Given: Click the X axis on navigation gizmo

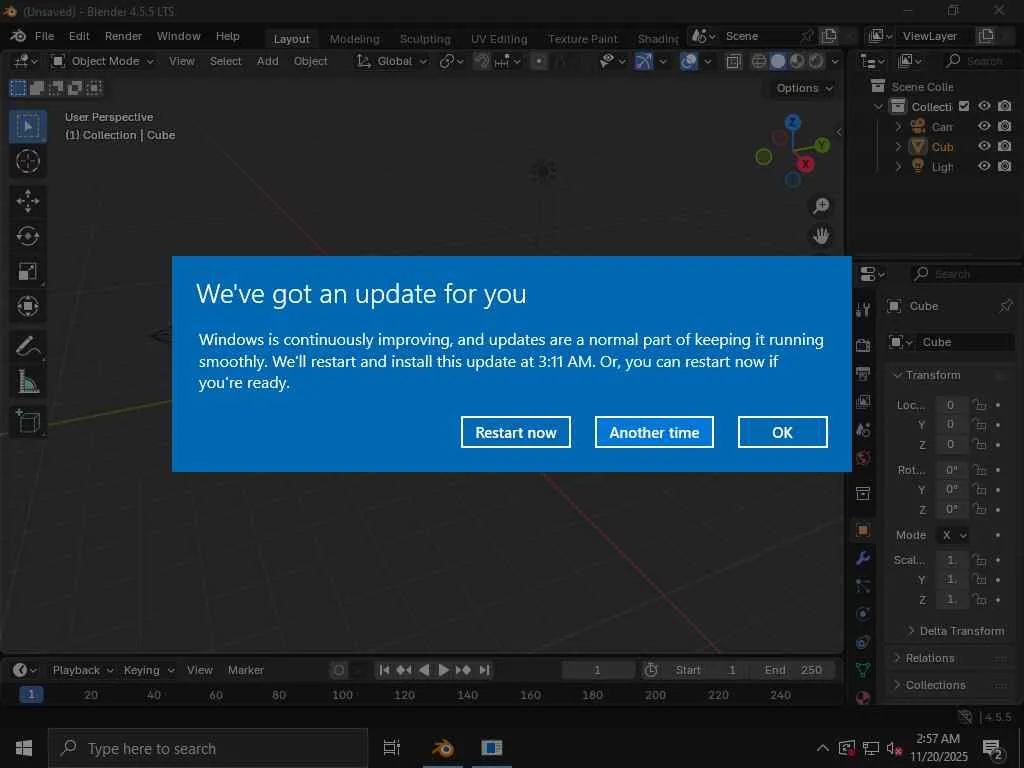Looking at the screenshot, I should click(805, 164).
